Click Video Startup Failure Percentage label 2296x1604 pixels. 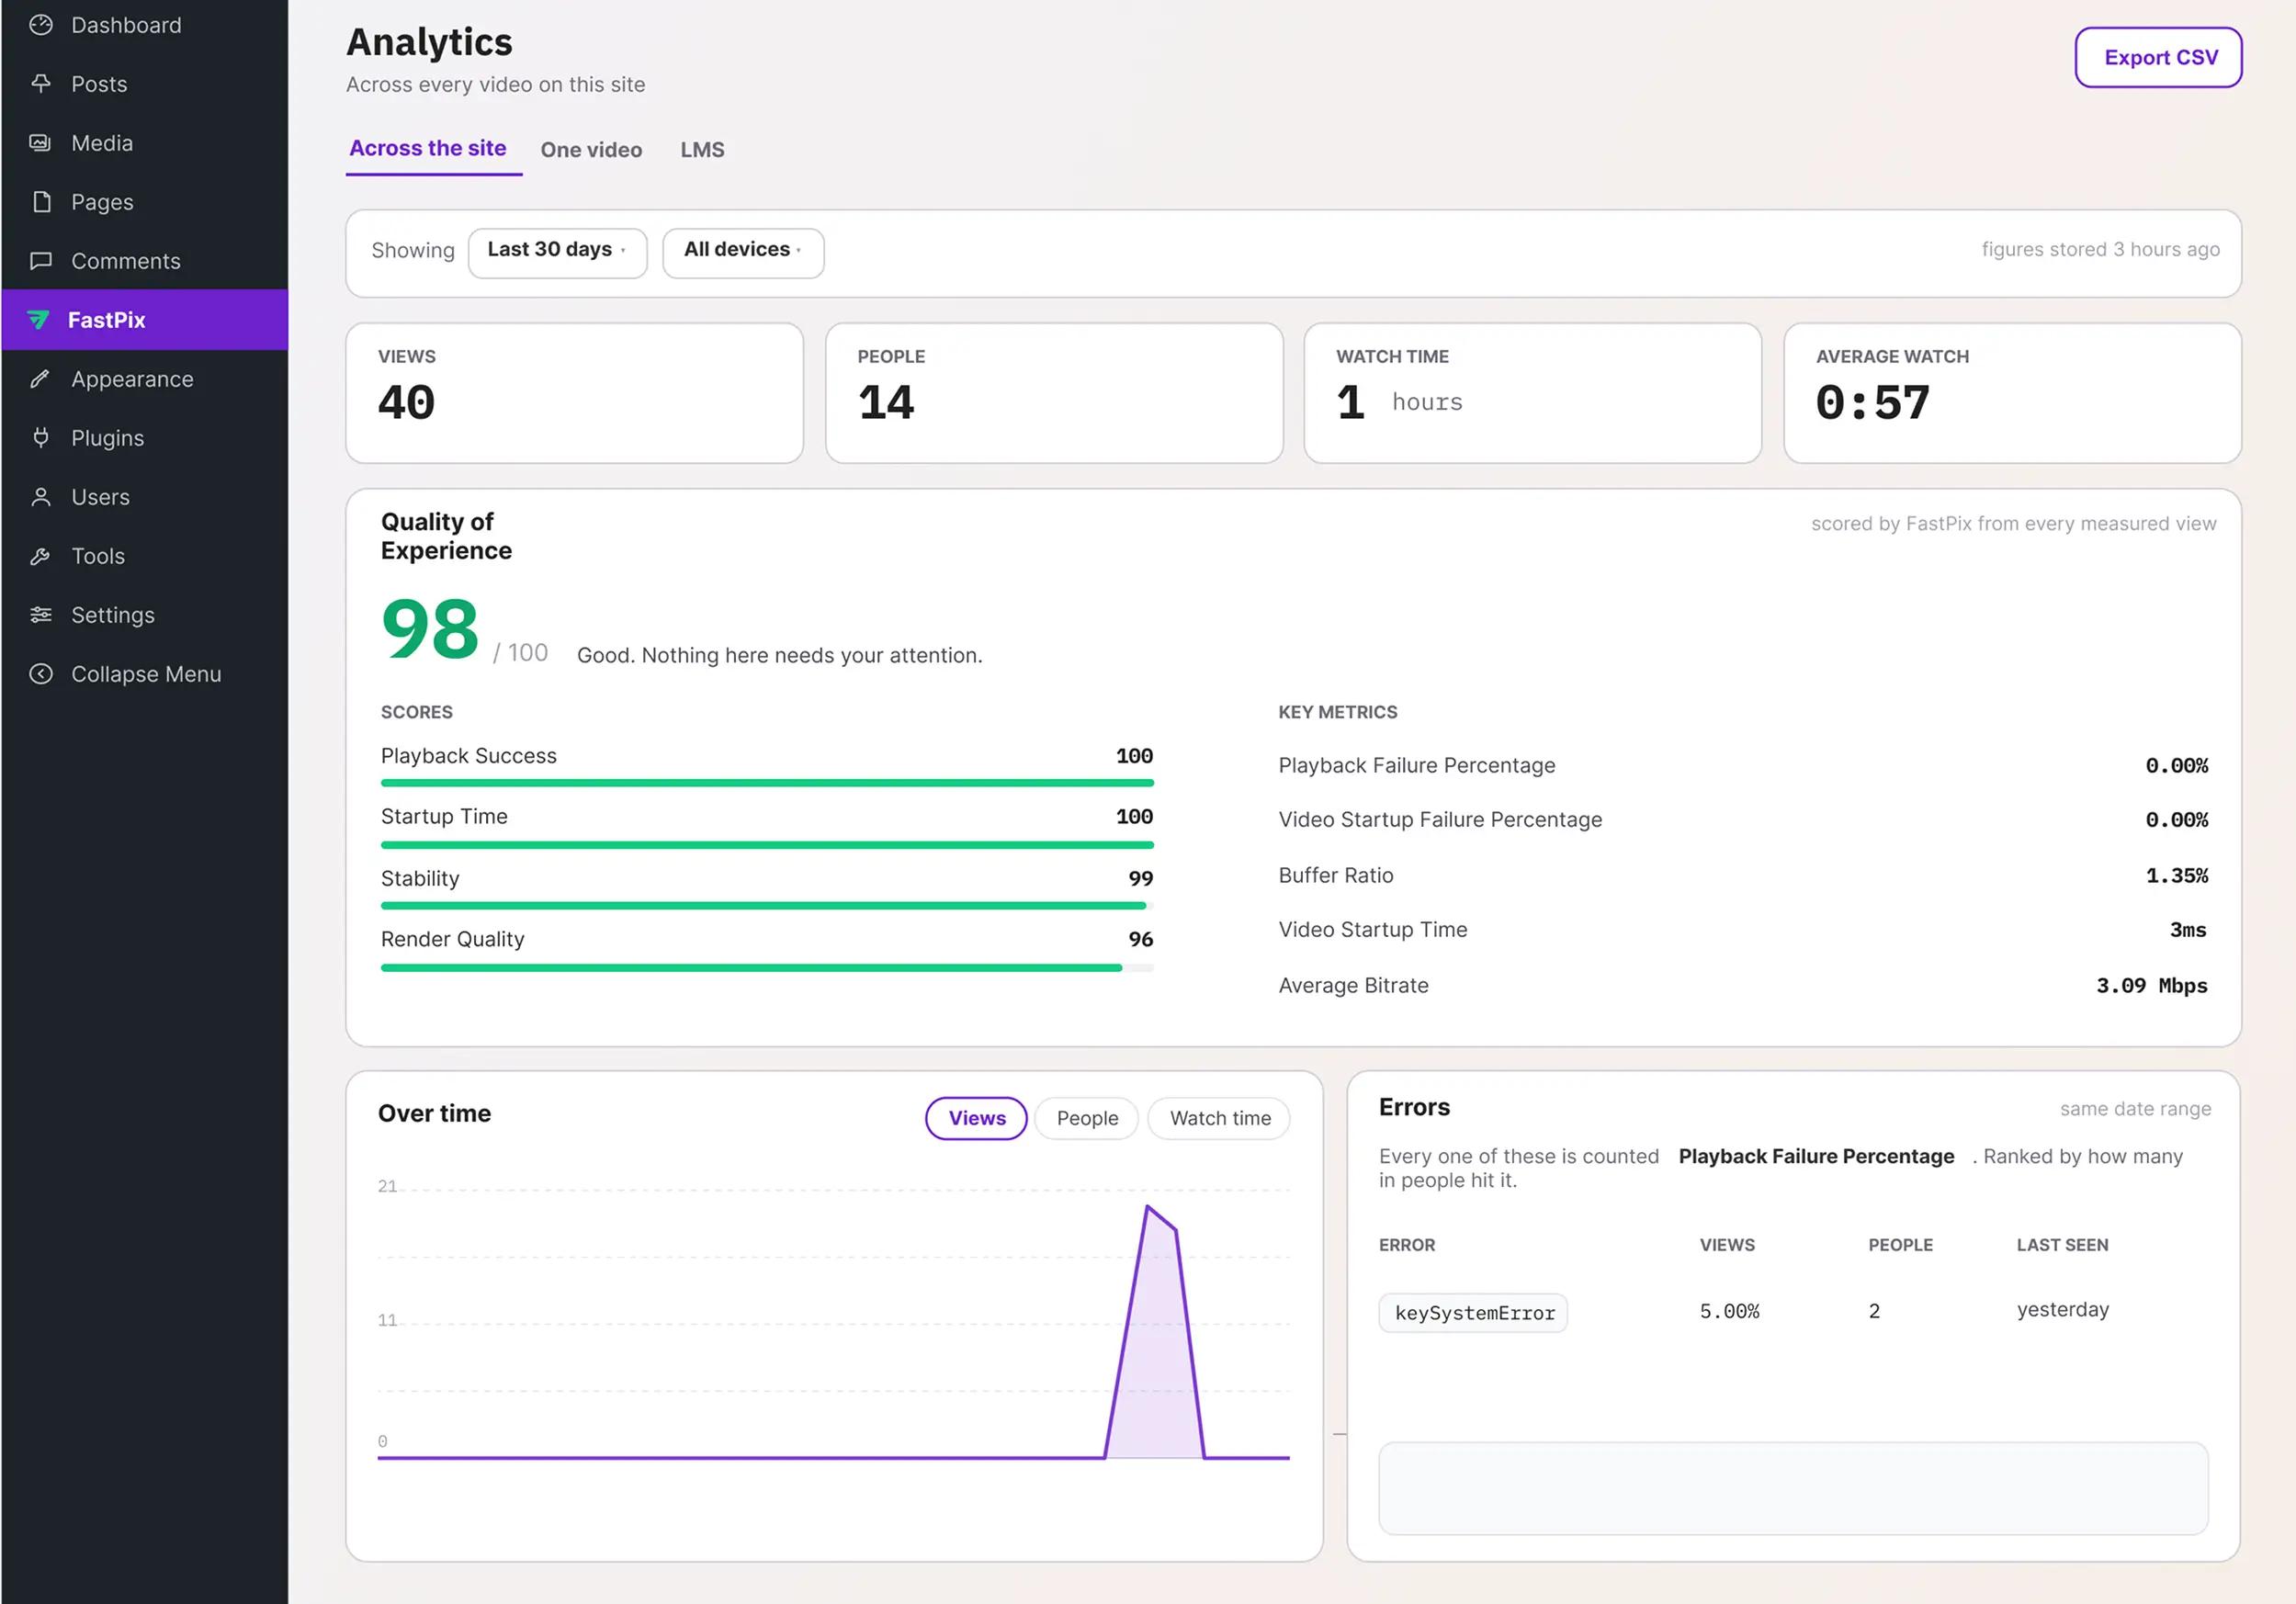tap(1440, 820)
